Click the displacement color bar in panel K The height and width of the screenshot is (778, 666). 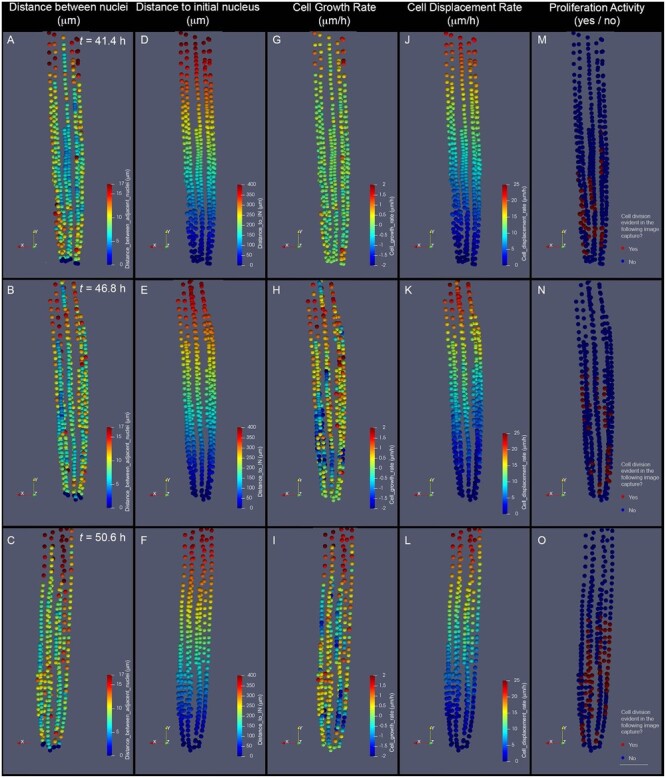coord(505,473)
